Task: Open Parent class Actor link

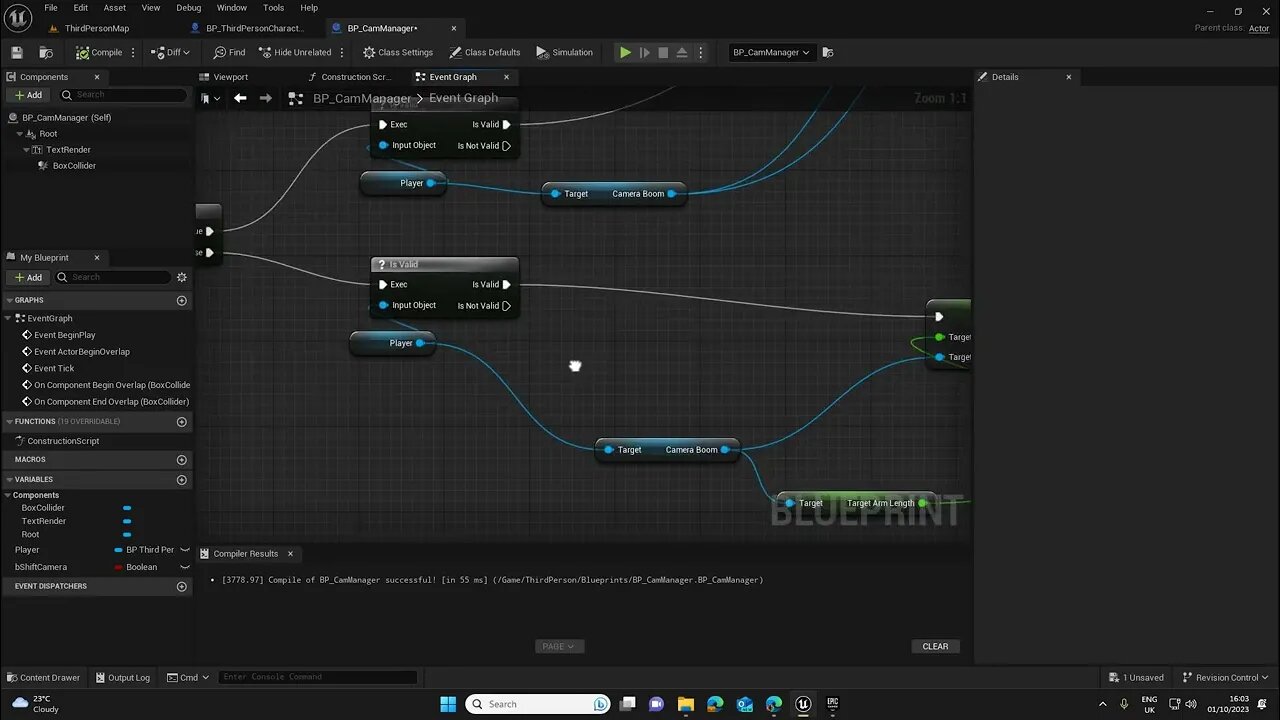Action: point(1259,28)
